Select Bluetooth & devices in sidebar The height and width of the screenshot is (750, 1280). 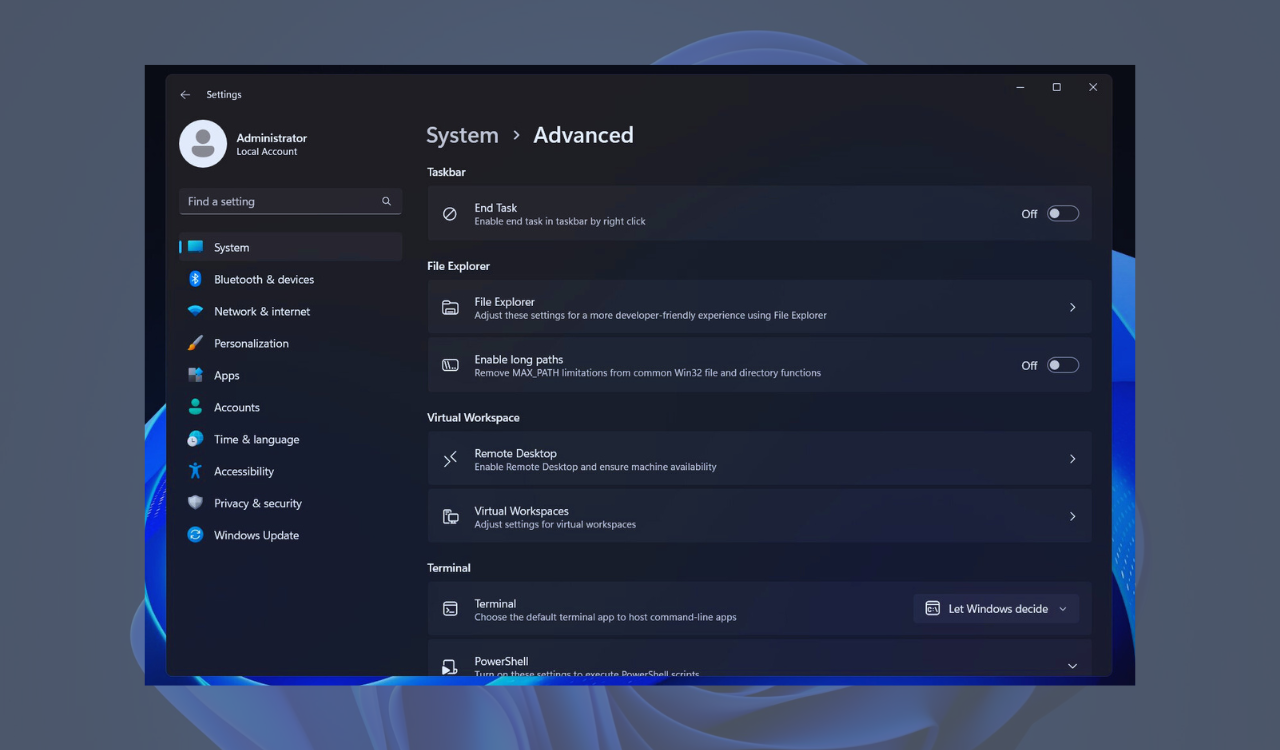point(264,279)
